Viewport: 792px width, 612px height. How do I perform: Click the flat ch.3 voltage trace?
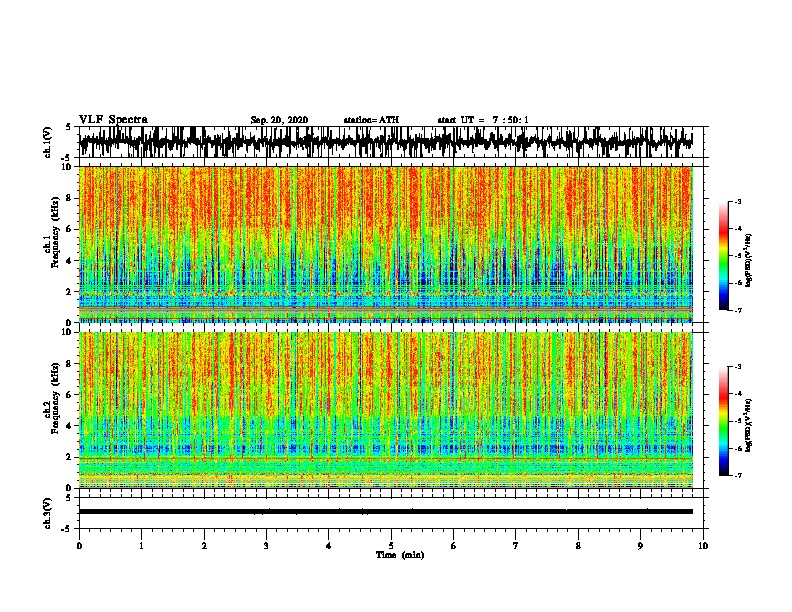tap(385, 512)
